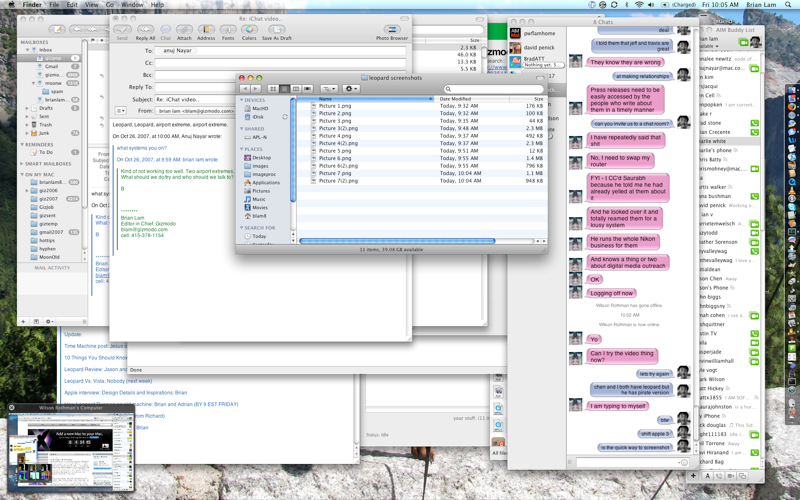The height and width of the screenshot is (500, 800).
Task: Click Reply All in the compose toolbar
Action: pos(145,32)
